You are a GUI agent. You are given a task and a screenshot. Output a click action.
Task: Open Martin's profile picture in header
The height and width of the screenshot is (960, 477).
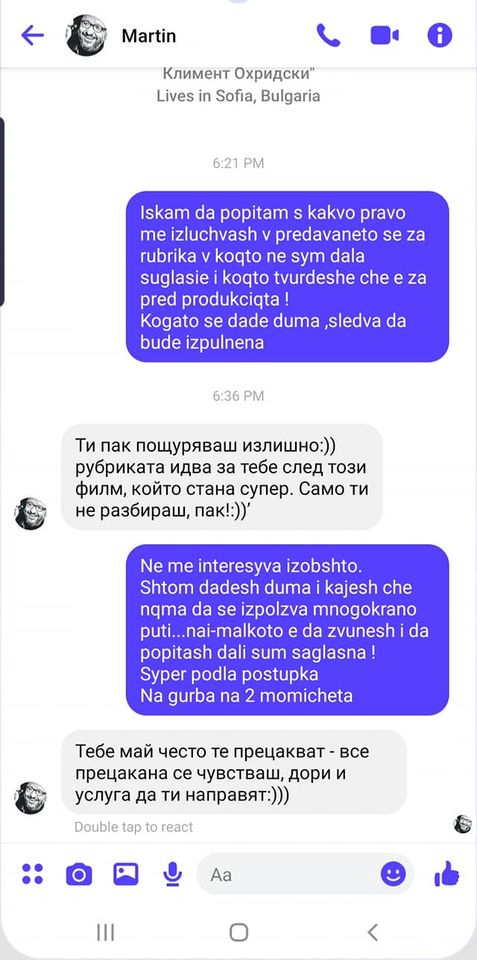pyautogui.click(x=86, y=36)
